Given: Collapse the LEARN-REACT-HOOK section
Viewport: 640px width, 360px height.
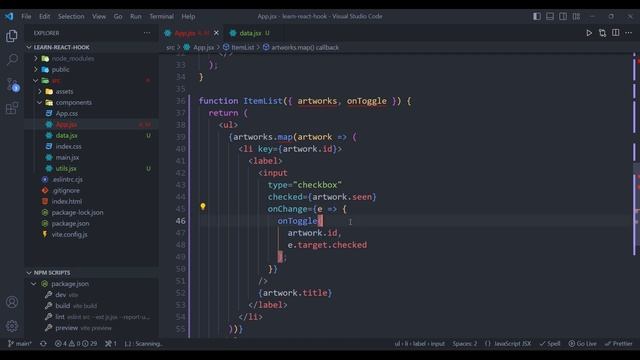Looking at the screenshot, I should [x=91, y=47].
